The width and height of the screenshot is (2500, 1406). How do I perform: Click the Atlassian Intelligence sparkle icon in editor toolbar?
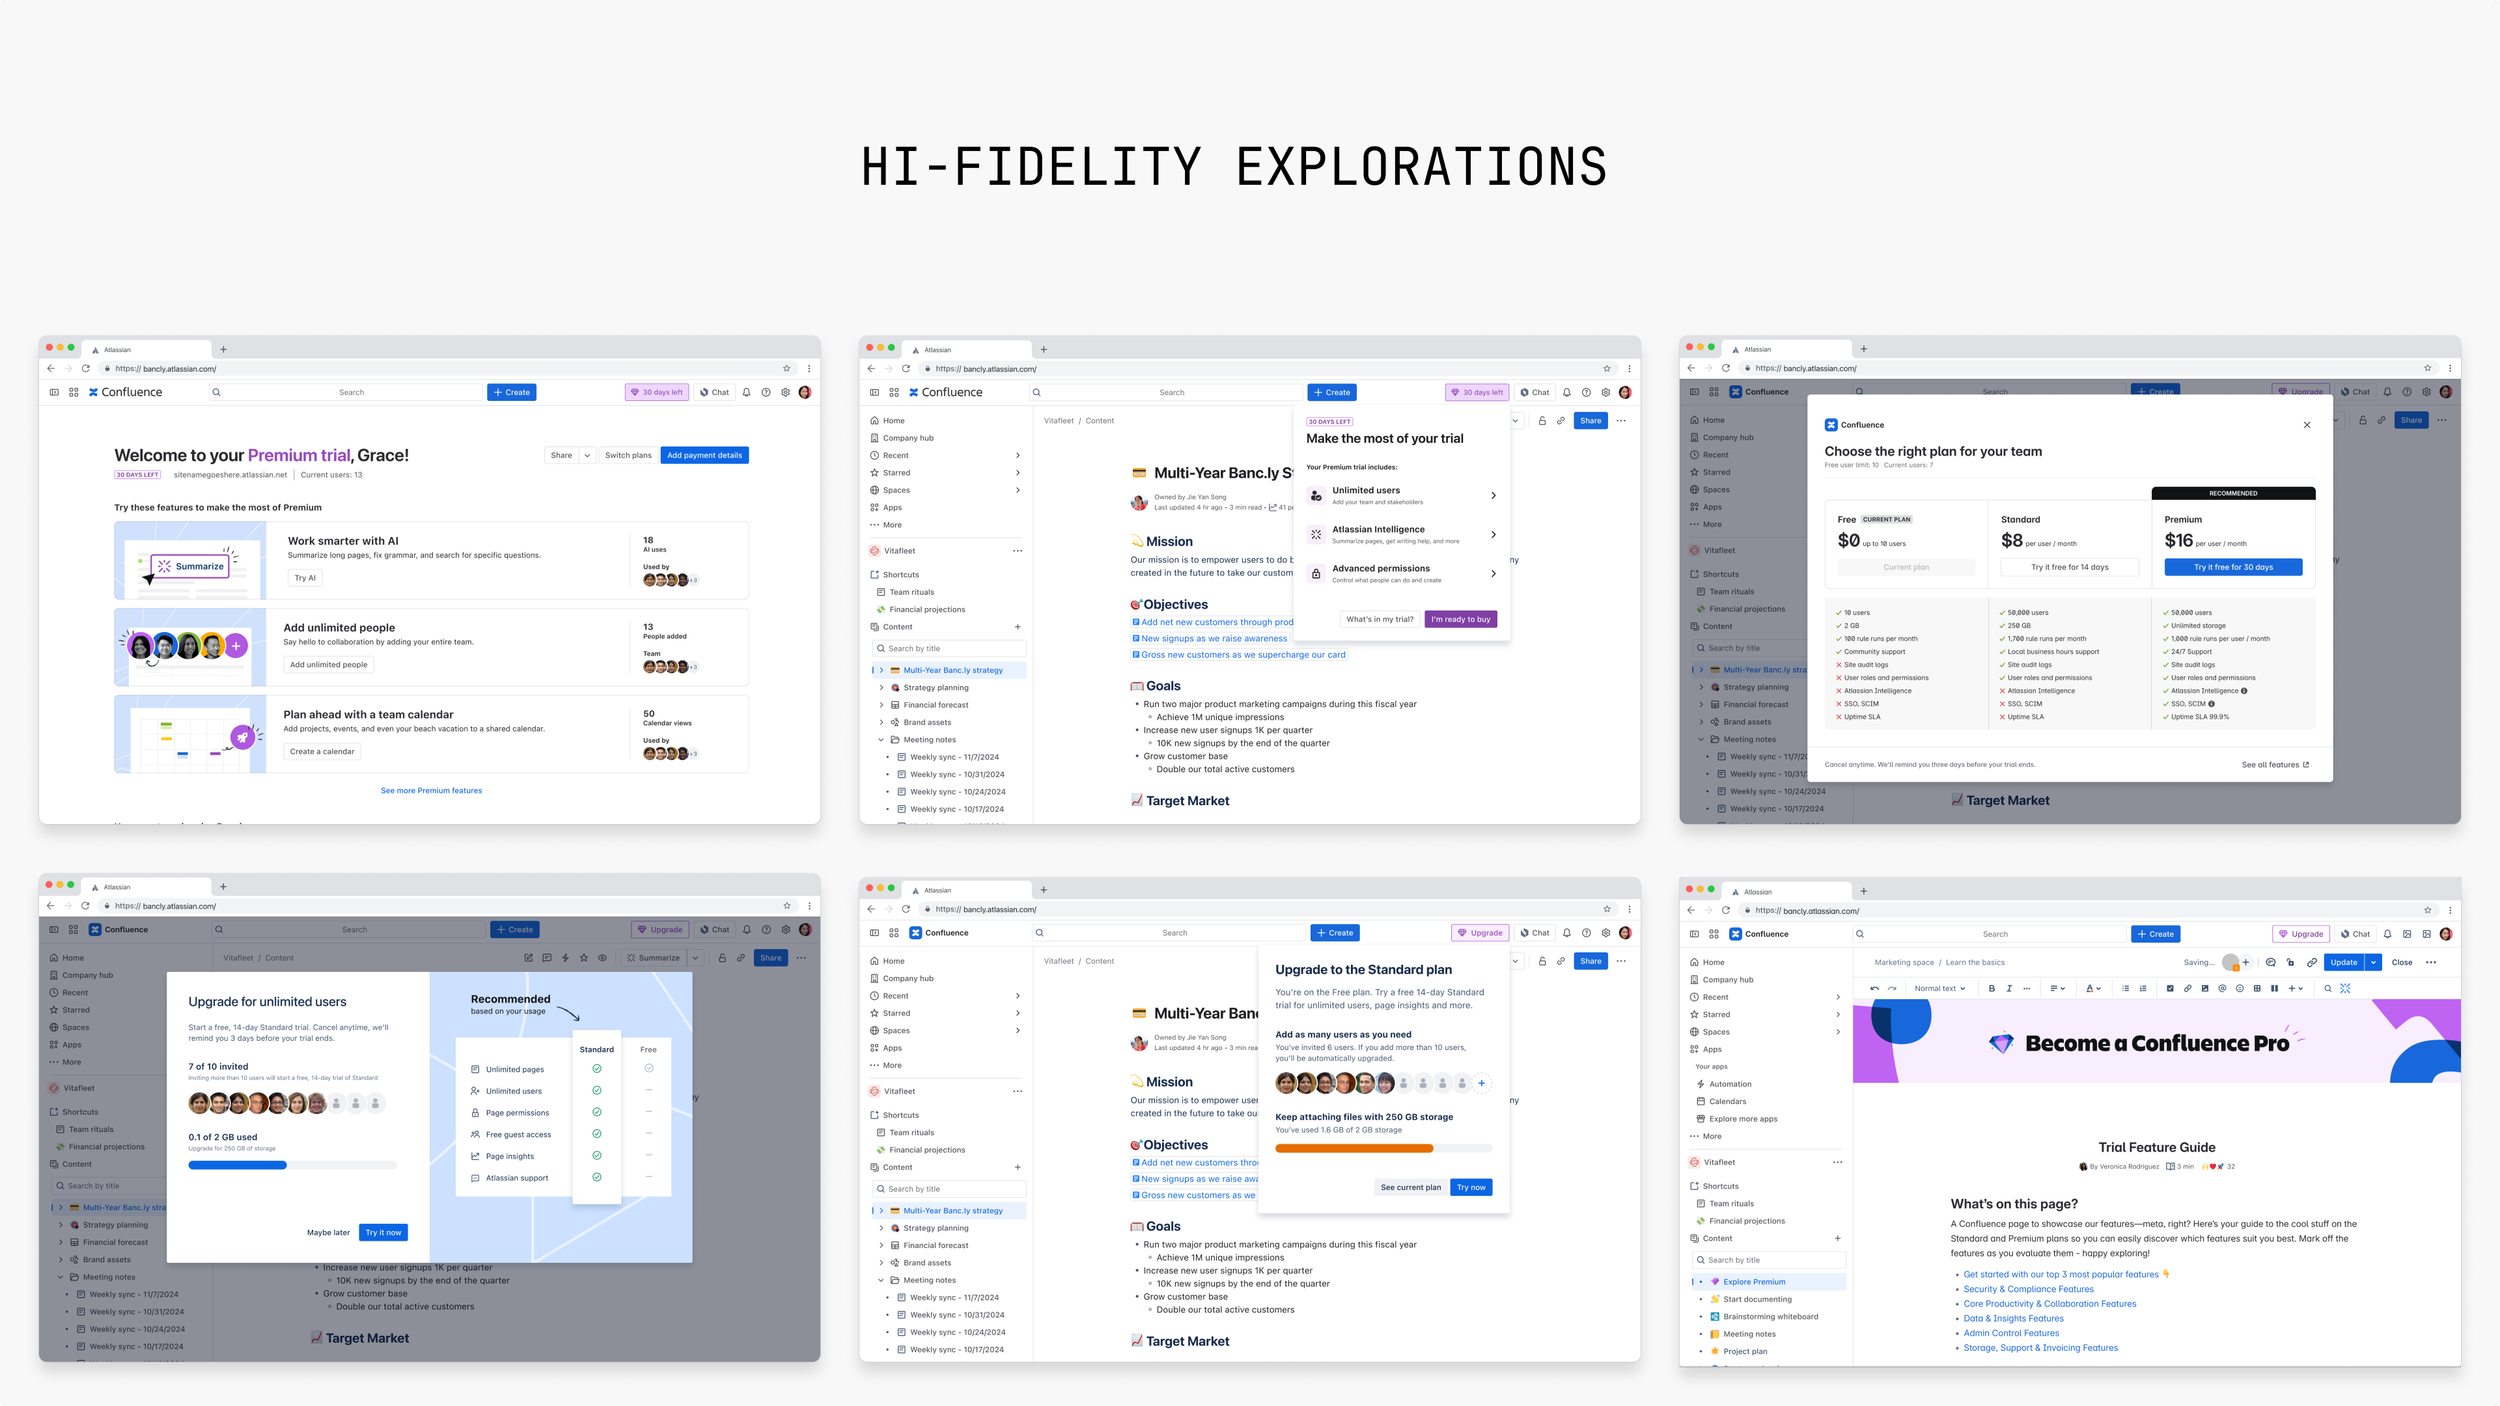[2345, 988]
